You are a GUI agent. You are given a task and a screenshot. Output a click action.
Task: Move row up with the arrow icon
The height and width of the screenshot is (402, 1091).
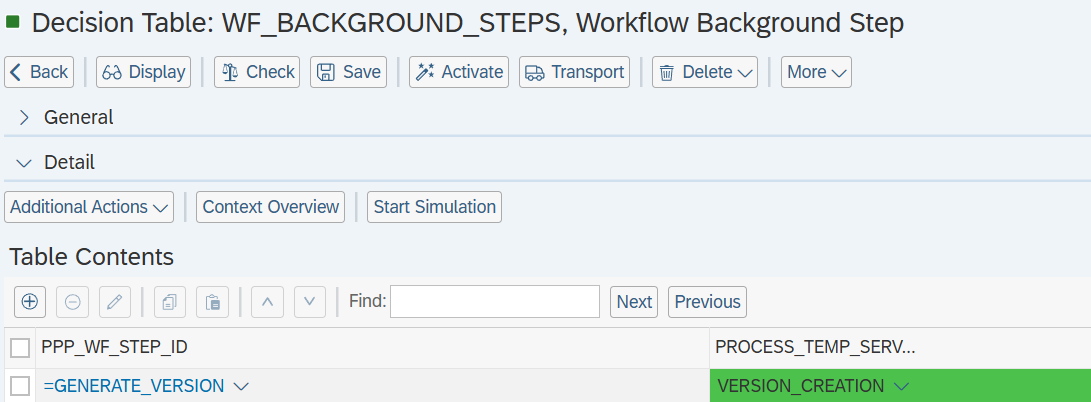point(267,301)
